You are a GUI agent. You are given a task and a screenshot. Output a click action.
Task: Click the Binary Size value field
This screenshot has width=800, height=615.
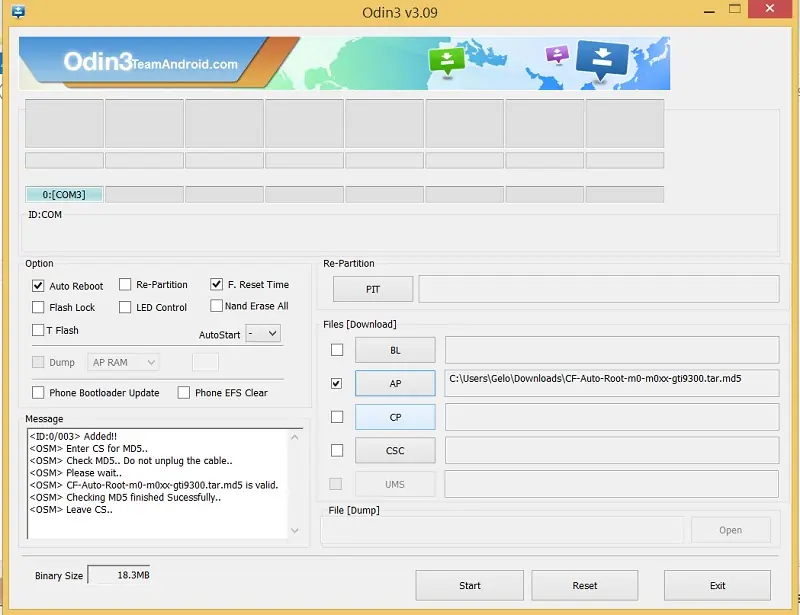click(x=119, y=575)
